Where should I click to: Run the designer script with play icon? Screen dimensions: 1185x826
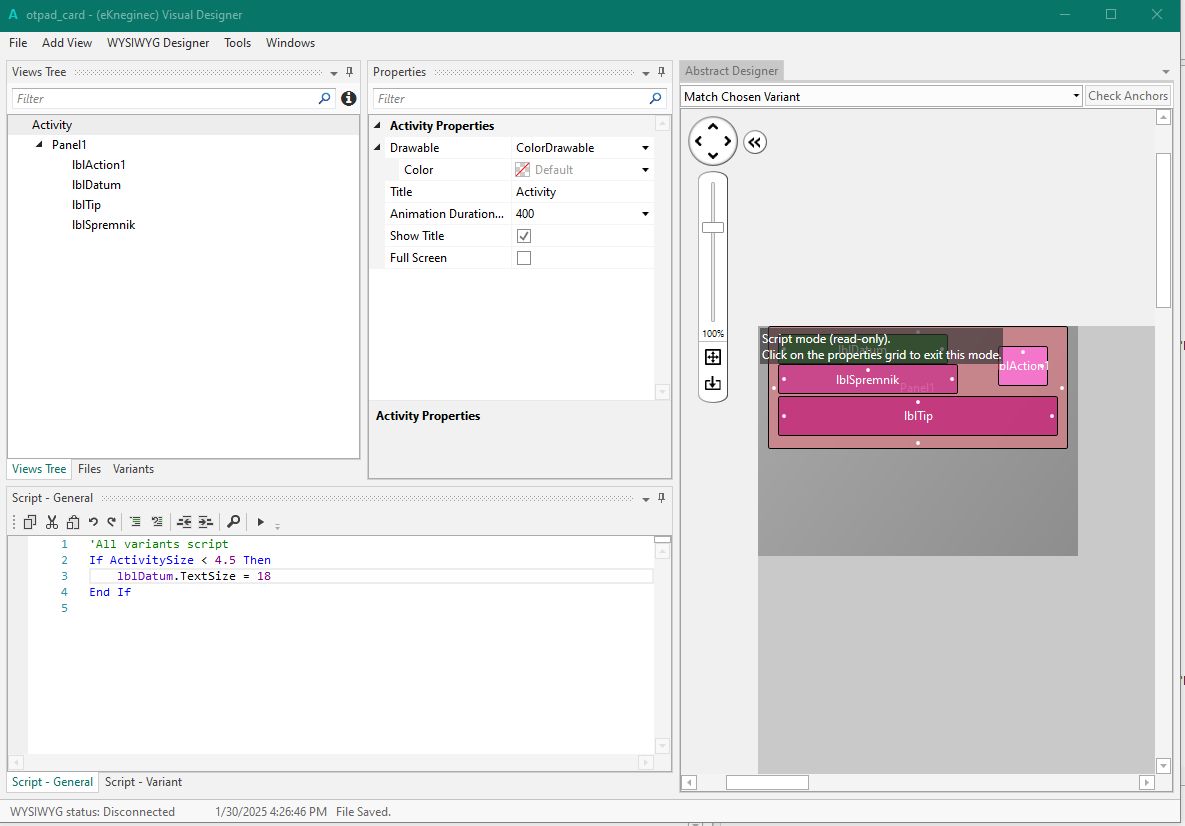point(261,522)
